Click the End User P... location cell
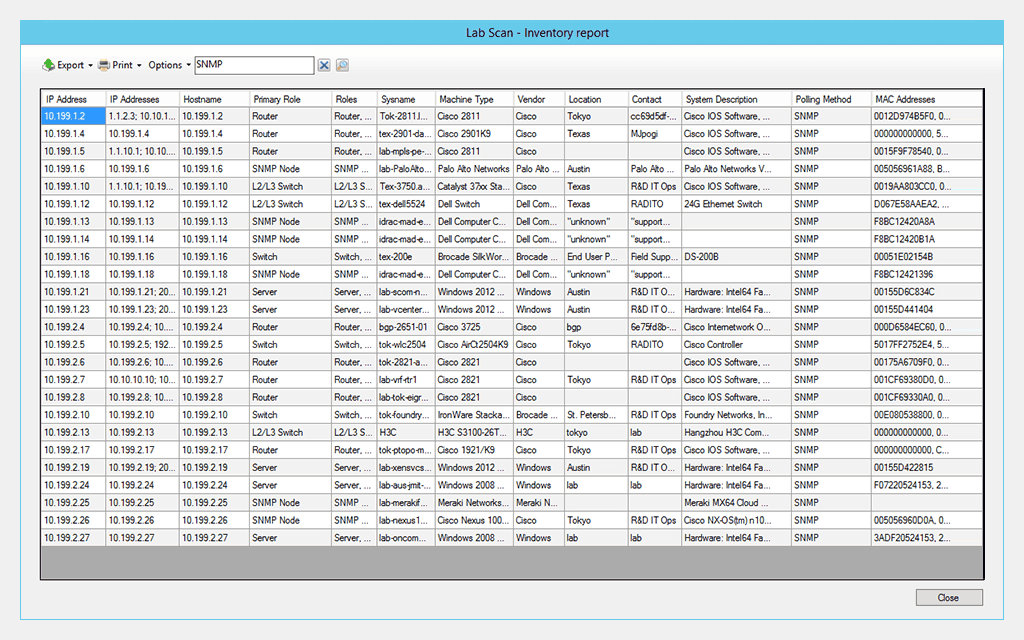The image size is (1024, 640). coord(596,257)
